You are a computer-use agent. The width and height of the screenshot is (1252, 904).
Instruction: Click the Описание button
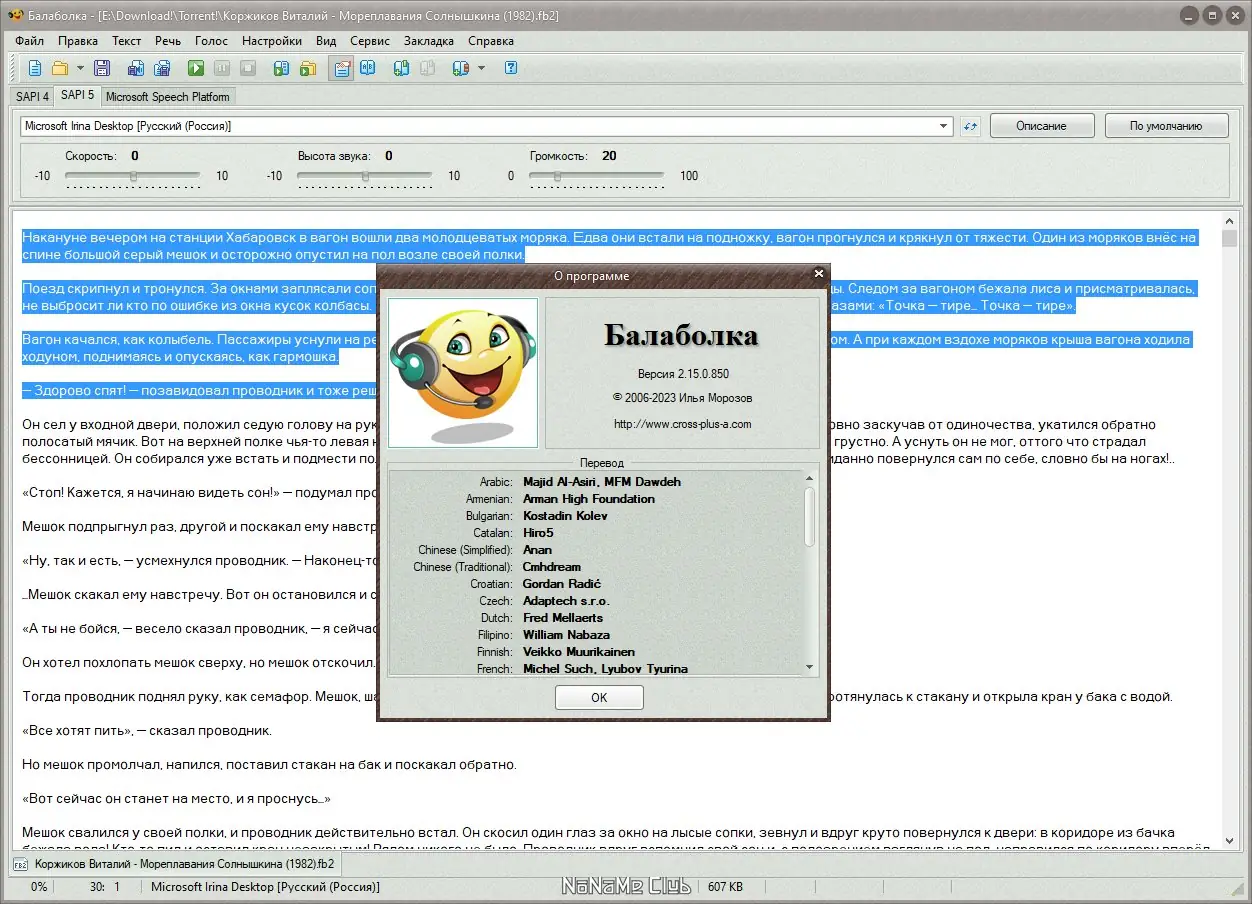(1041, 126)
